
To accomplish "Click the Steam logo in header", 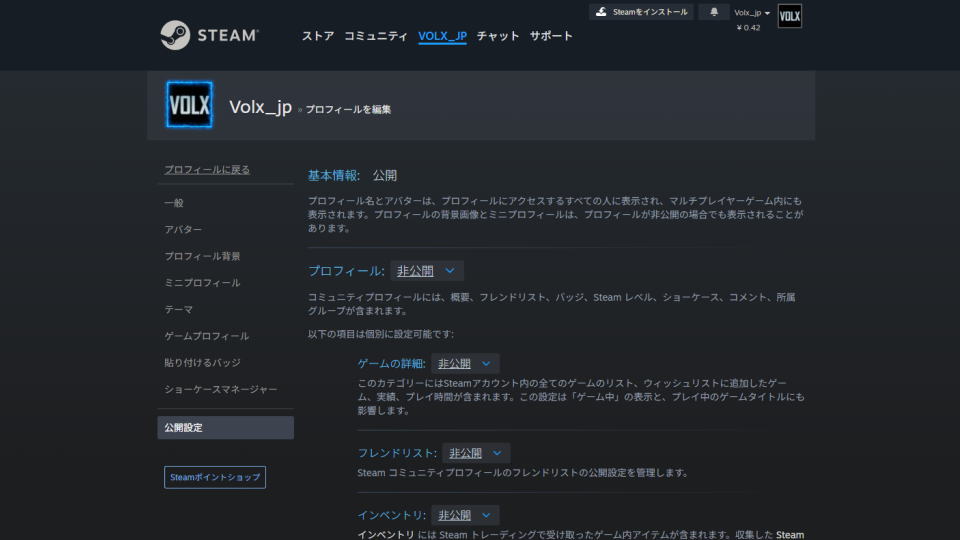I will pyautogui.click(x=209, y=35).
